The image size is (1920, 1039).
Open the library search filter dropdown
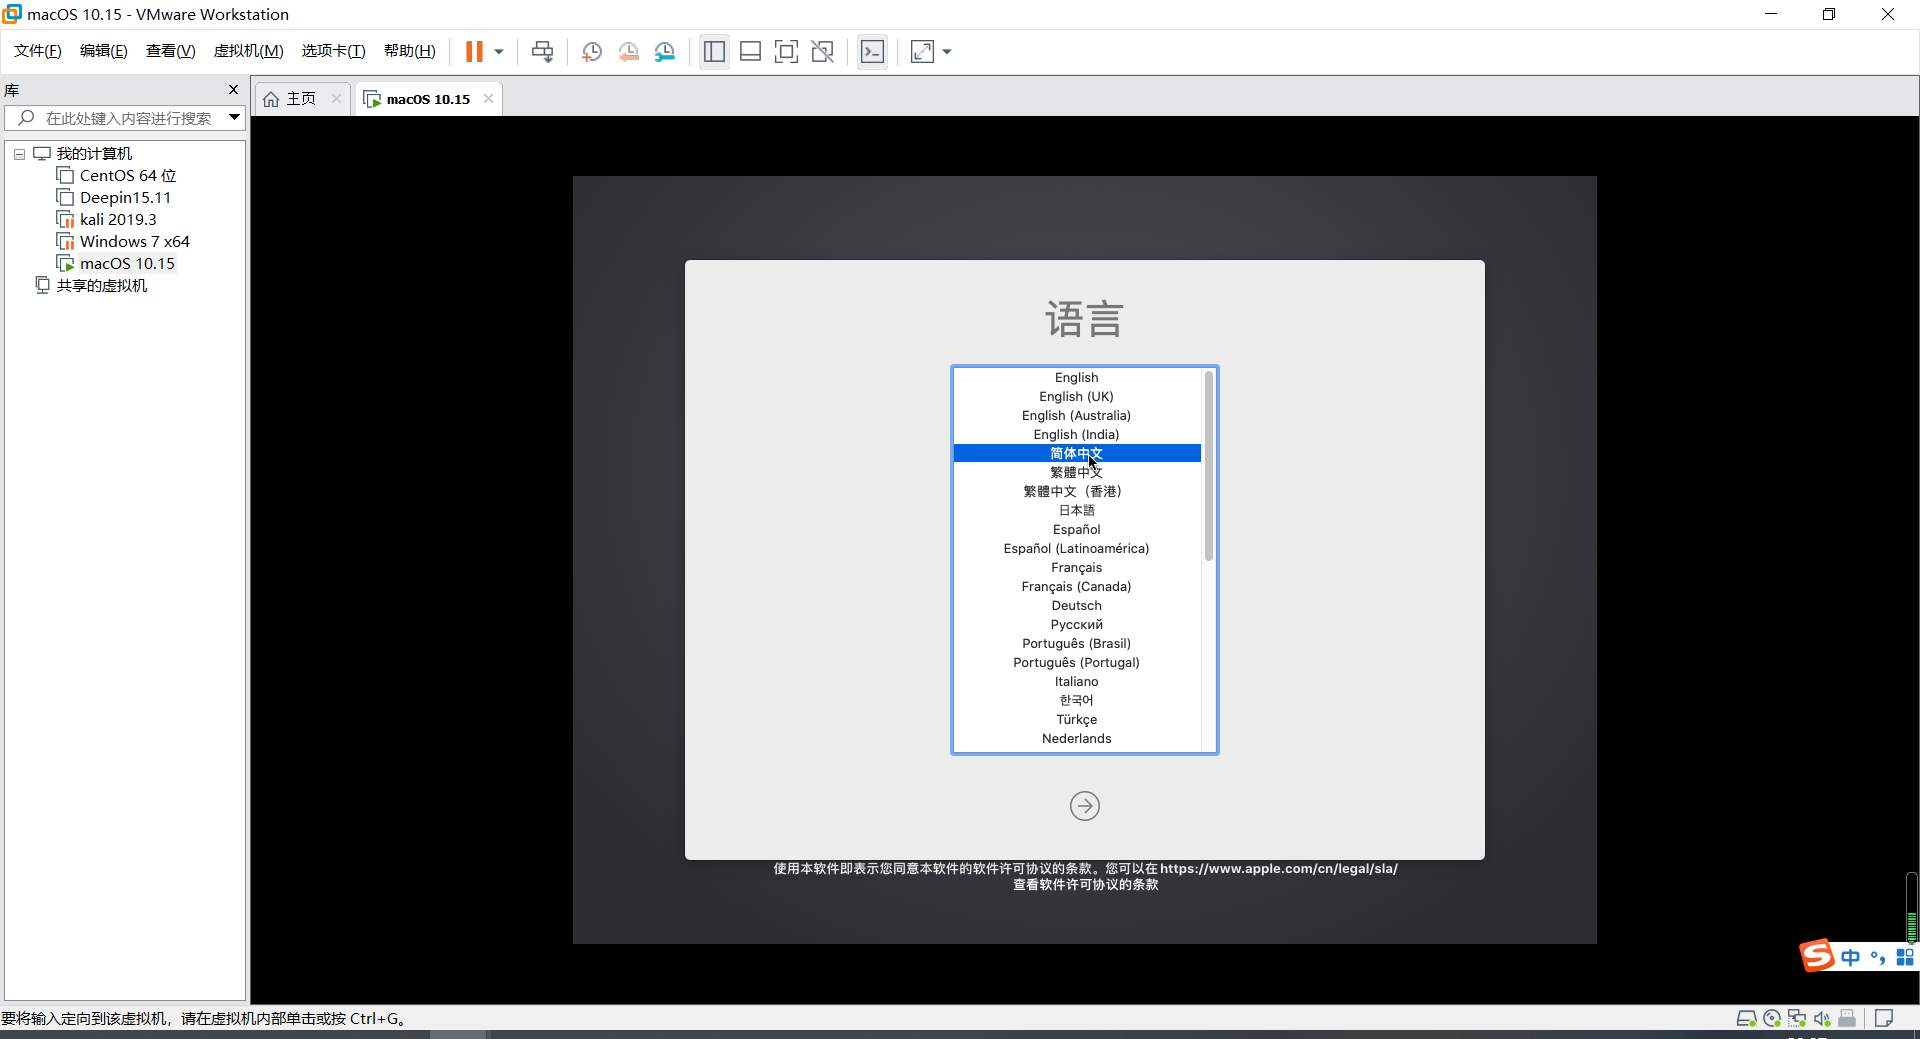click(234, 117)
